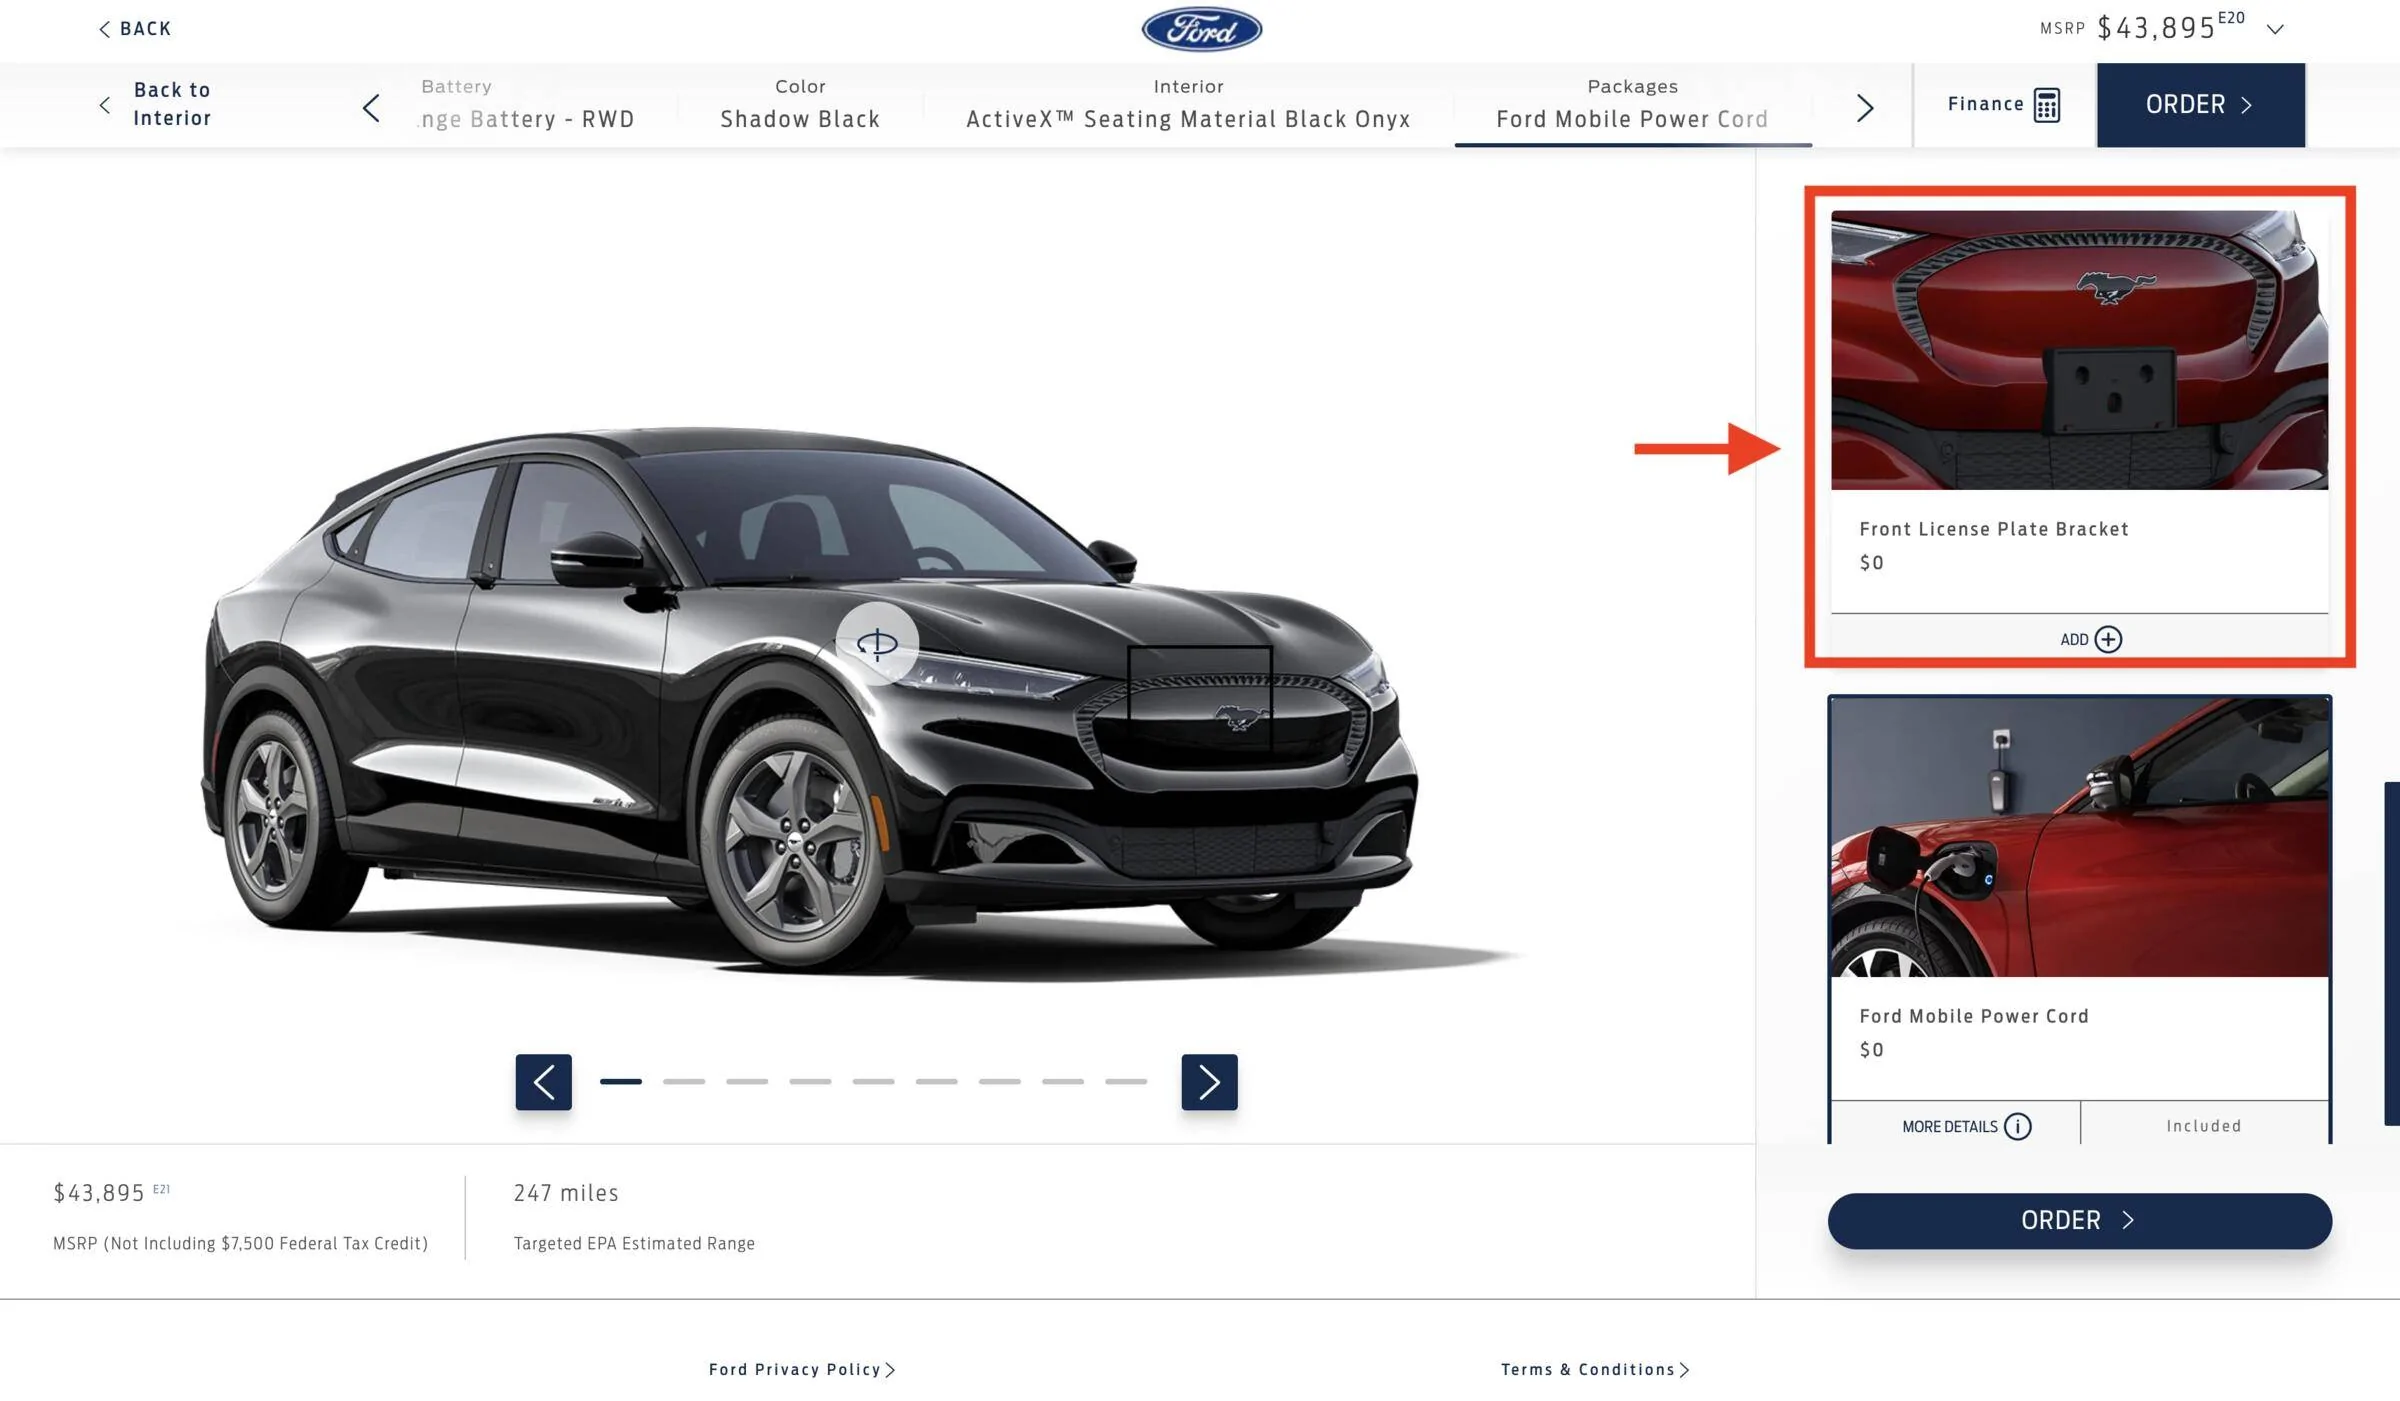Click the ORDER button in the top bar
This screenshot has height=1401, width=2400.
(2200, 104)
